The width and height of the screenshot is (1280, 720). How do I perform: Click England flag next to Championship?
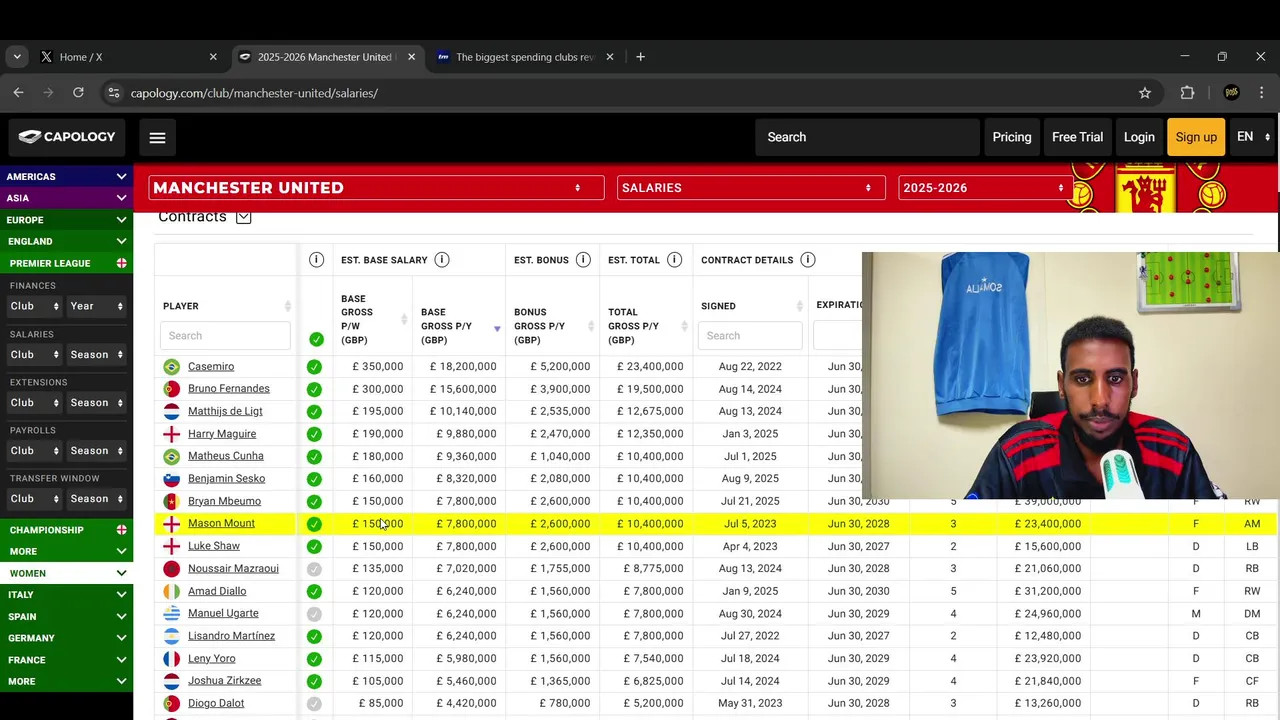(x=121, y=530)
